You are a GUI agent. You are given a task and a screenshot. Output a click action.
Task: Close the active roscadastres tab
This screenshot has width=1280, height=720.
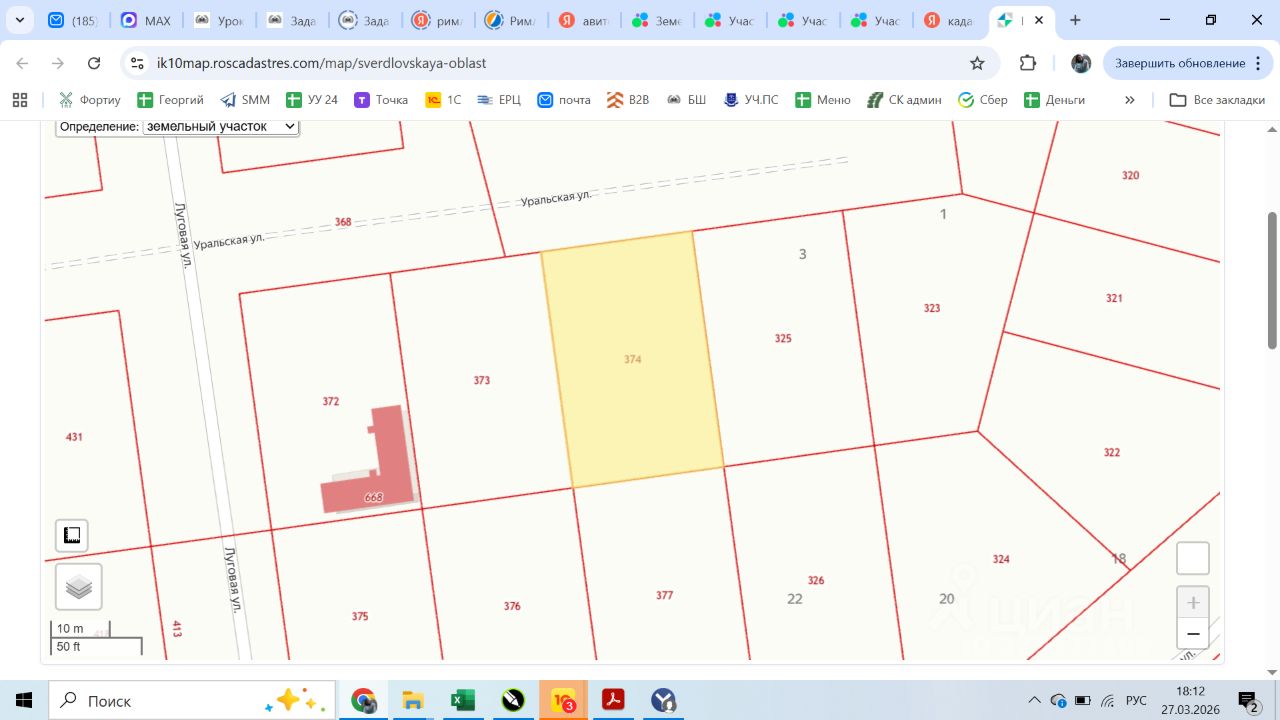click(1040, 20)
